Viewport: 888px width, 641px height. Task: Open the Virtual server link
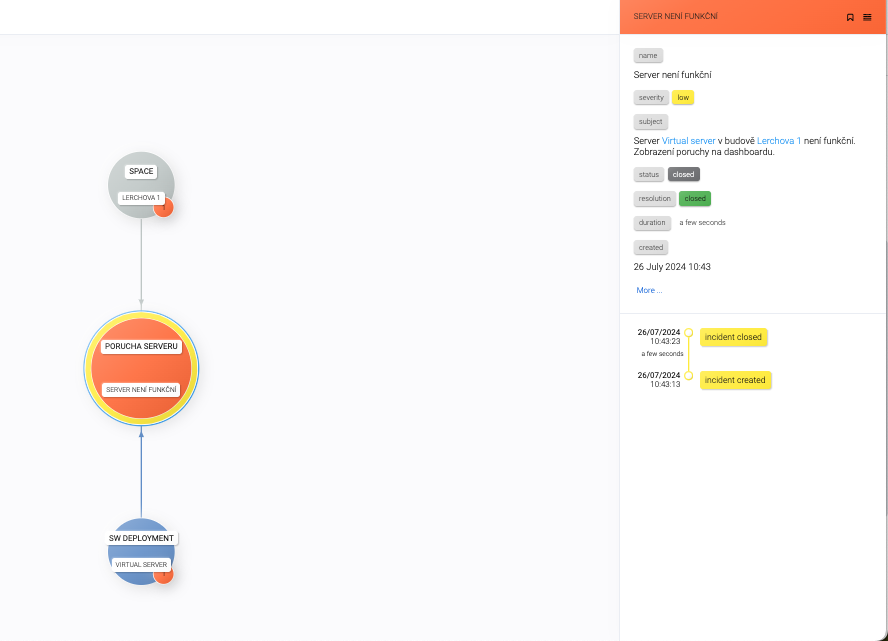[688, 141]
